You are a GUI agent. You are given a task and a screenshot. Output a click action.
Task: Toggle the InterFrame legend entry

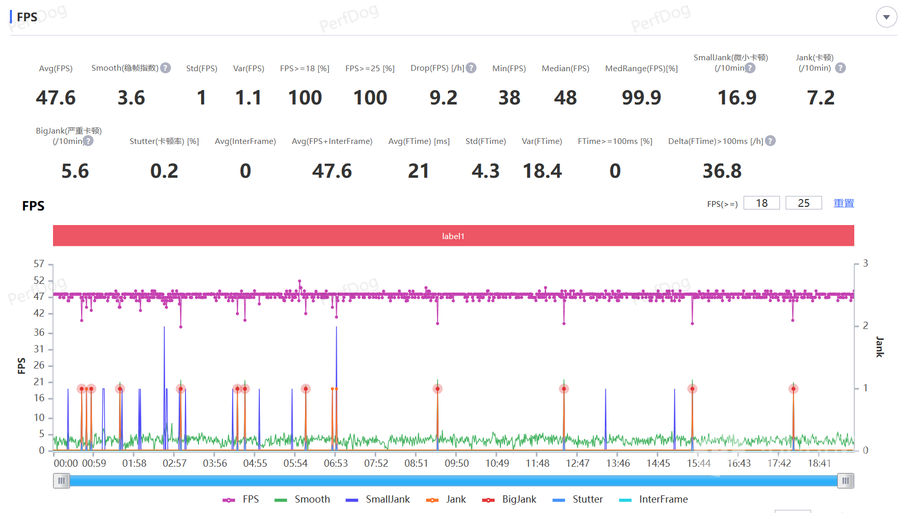(653, 499)
